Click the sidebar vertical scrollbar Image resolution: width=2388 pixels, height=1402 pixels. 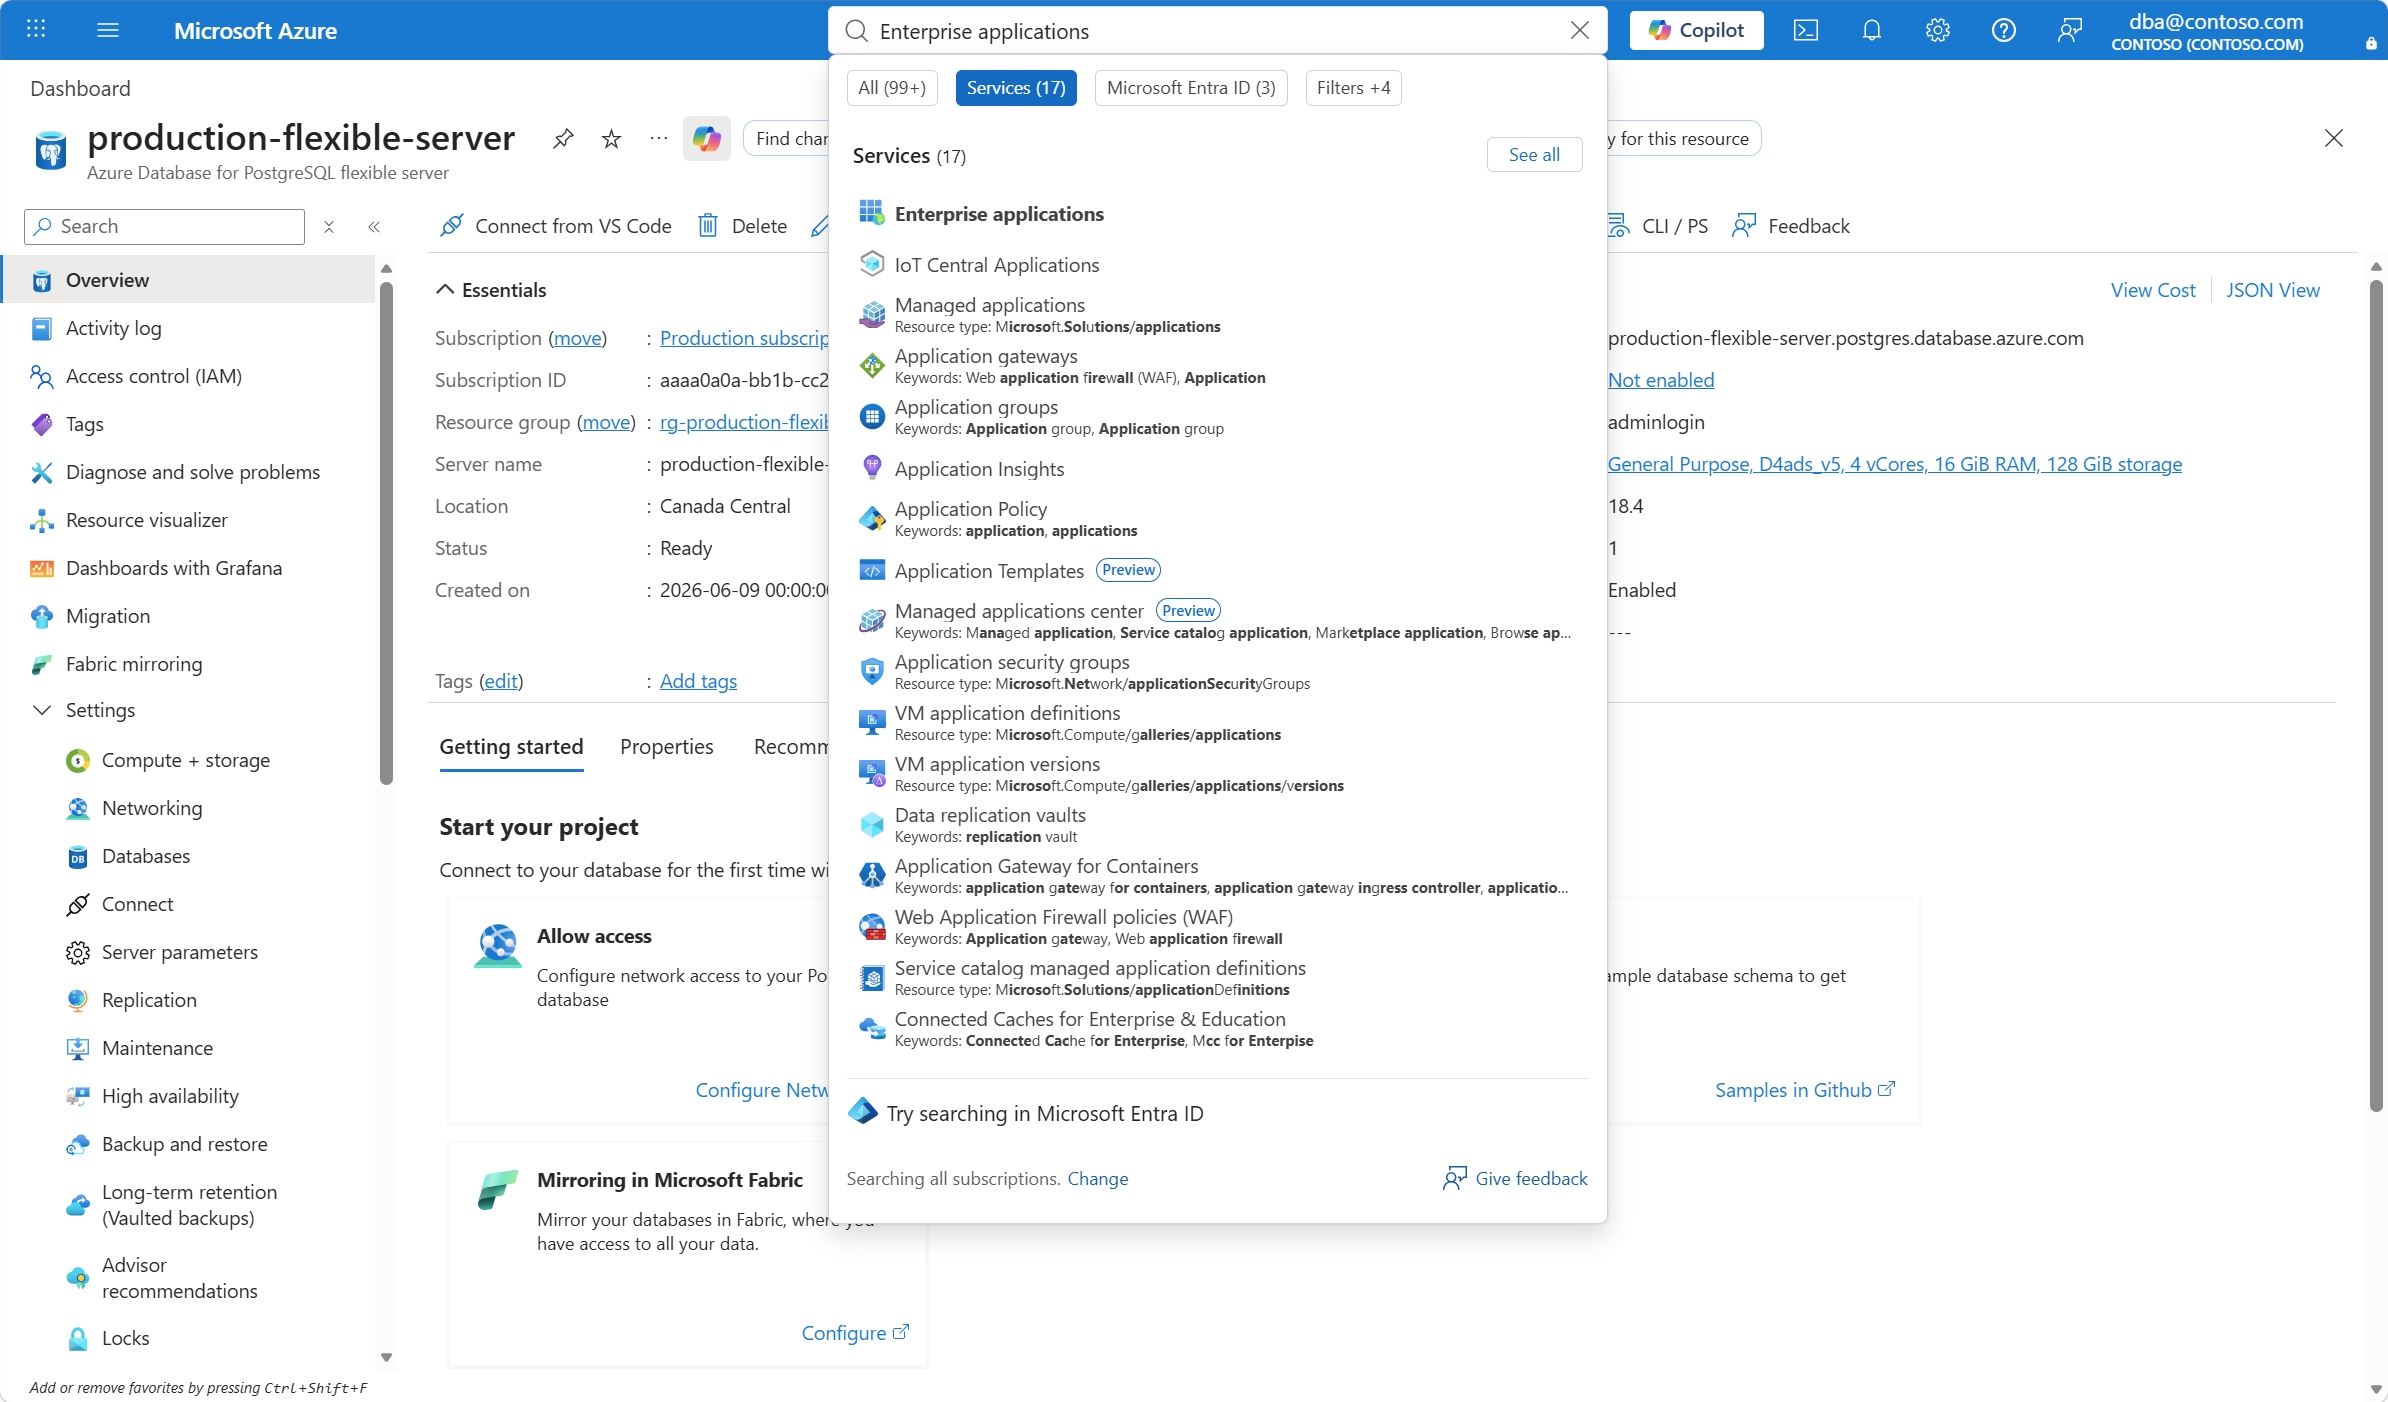point(387,533)
